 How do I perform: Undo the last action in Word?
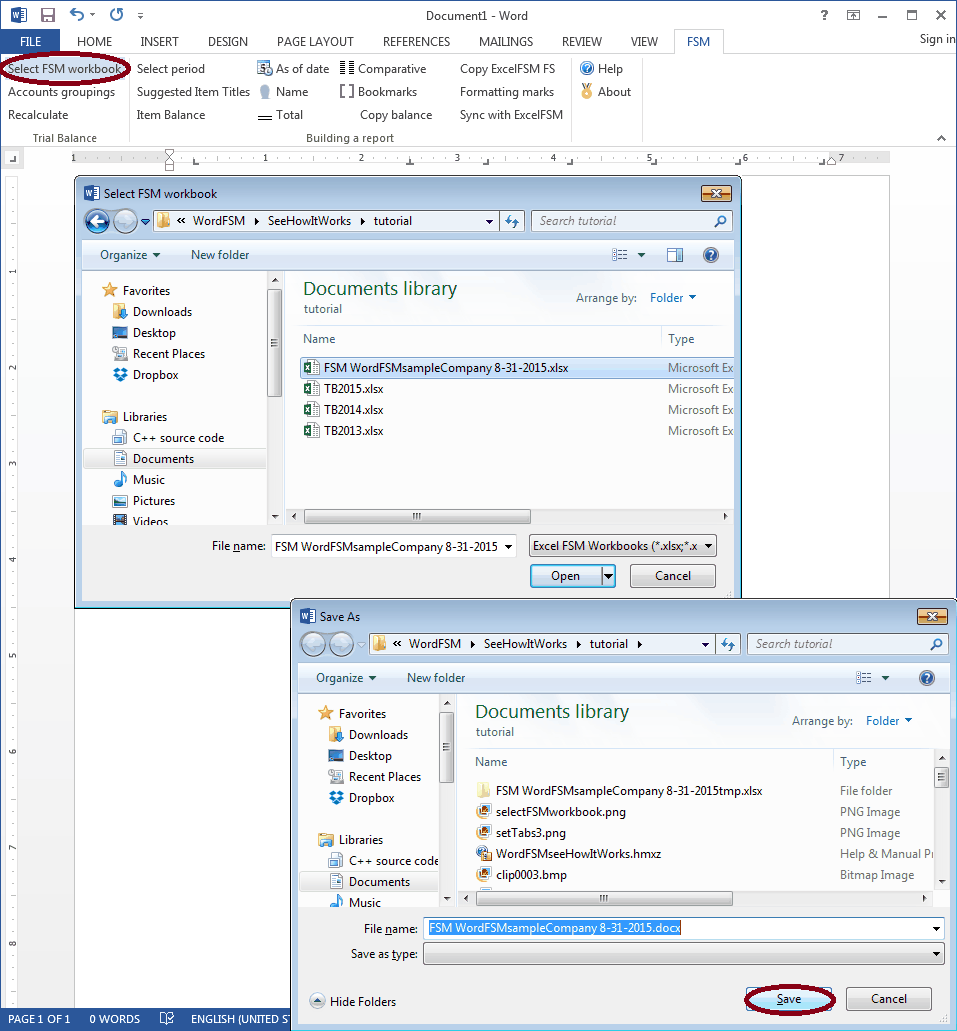(77, 14)
